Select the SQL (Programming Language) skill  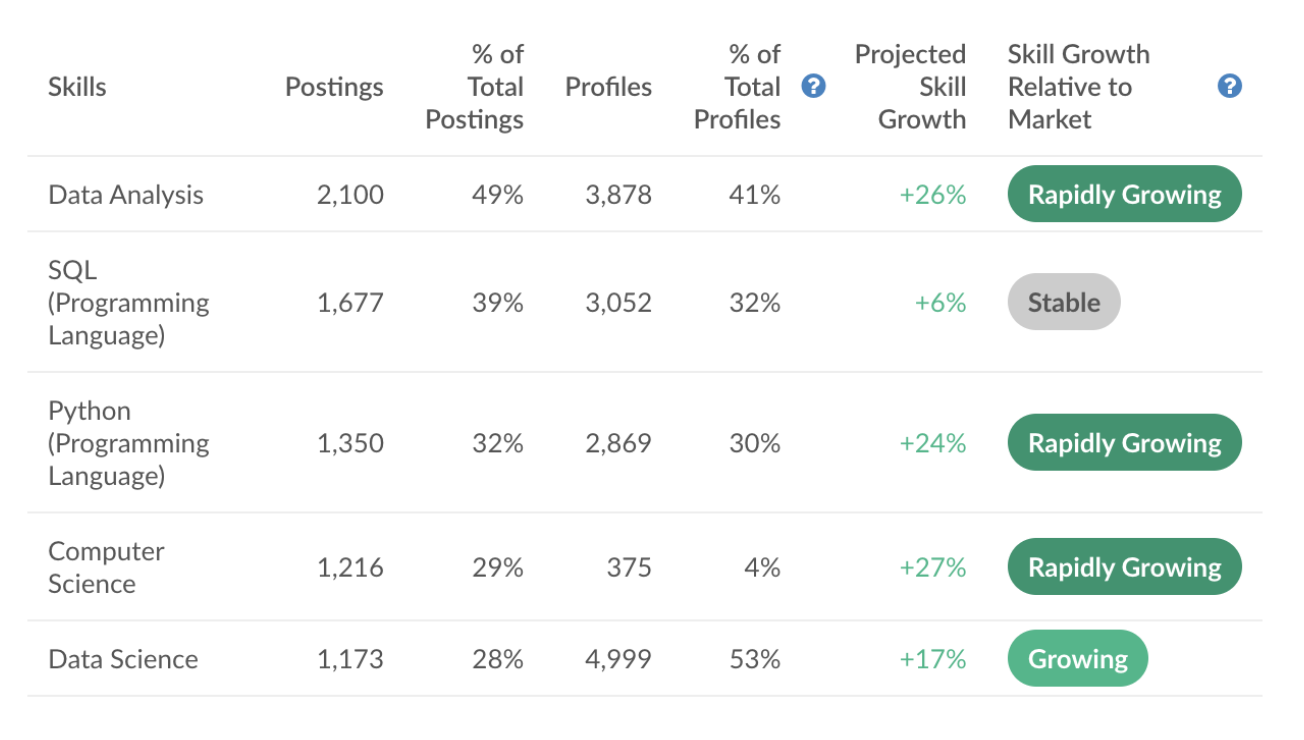(128, 302)
